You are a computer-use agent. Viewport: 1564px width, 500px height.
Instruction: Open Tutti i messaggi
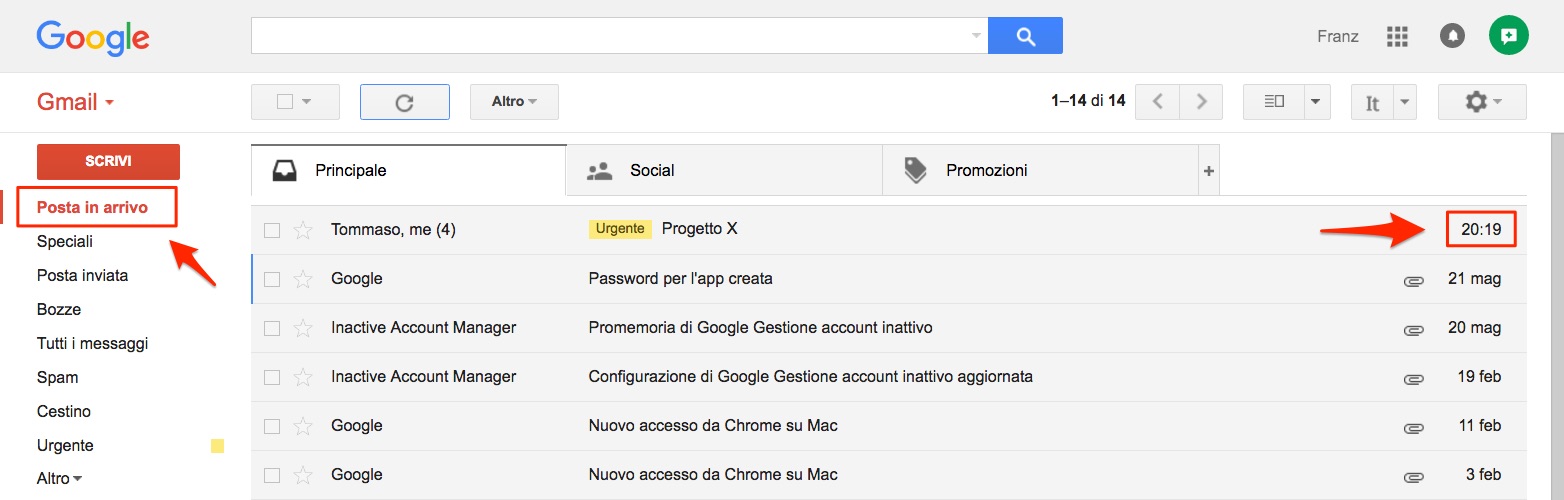pos(92,344)
